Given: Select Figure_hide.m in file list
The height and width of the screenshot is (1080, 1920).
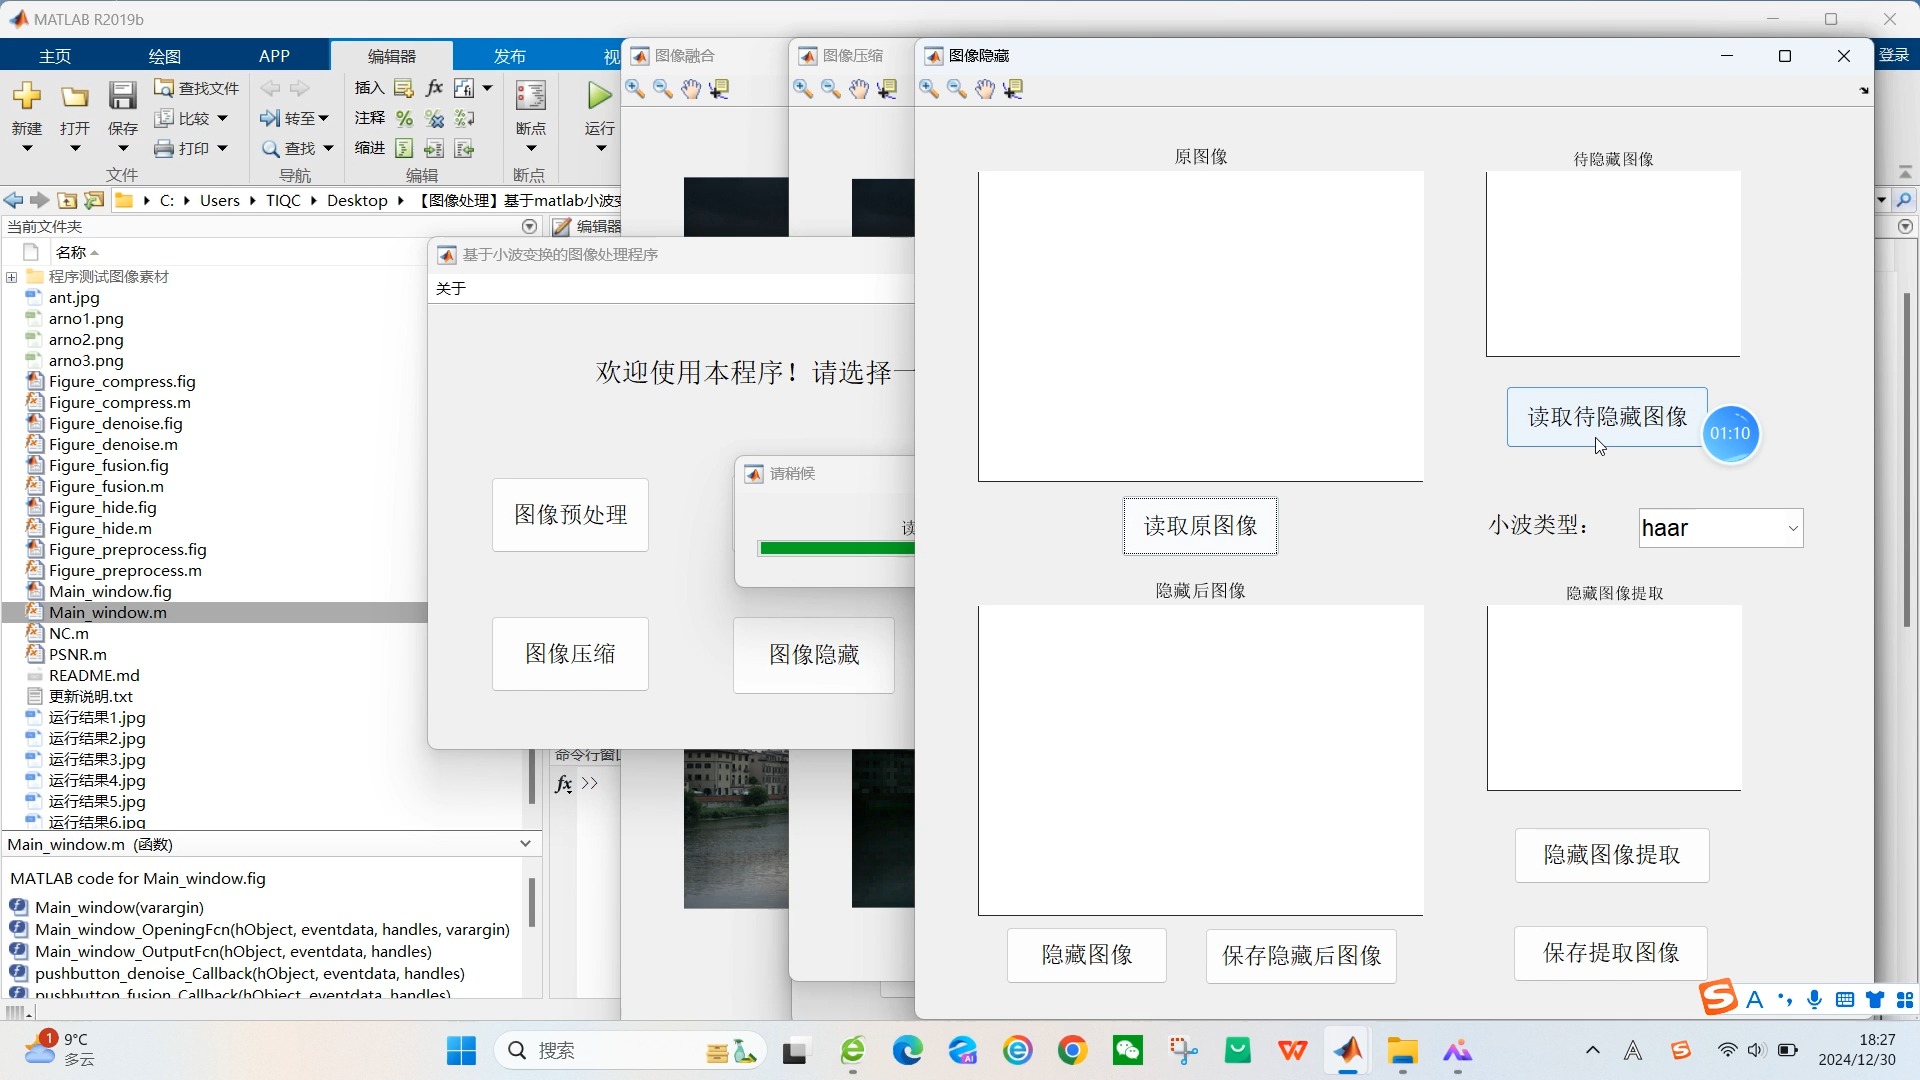Looking at the screenshot, I should pyautogui.click(x=100, y=528).
